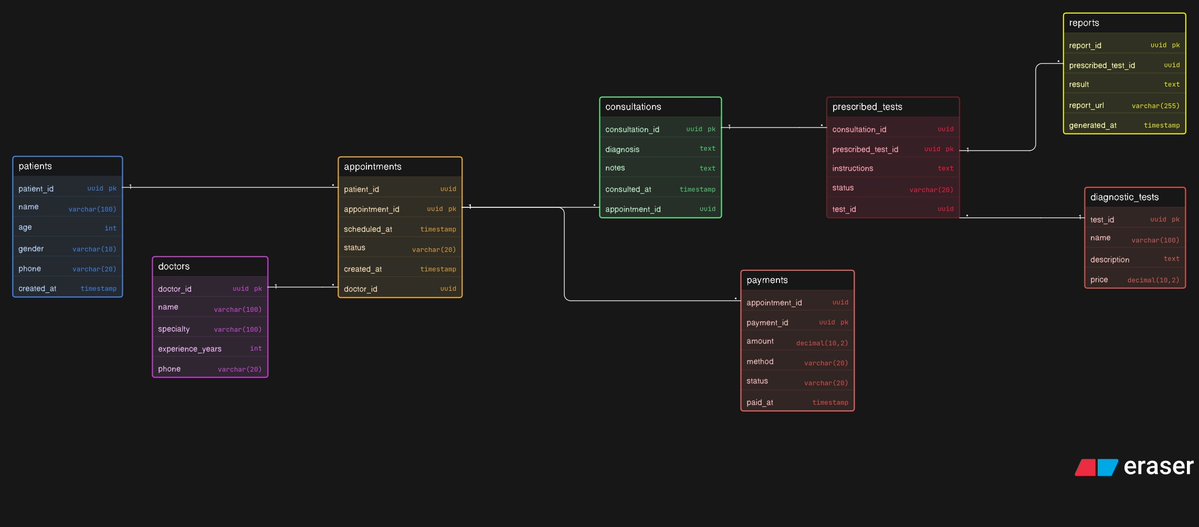Select the consulted_at row
The width and height of the screenshot is (1199, 527).
tap(661, 189)
